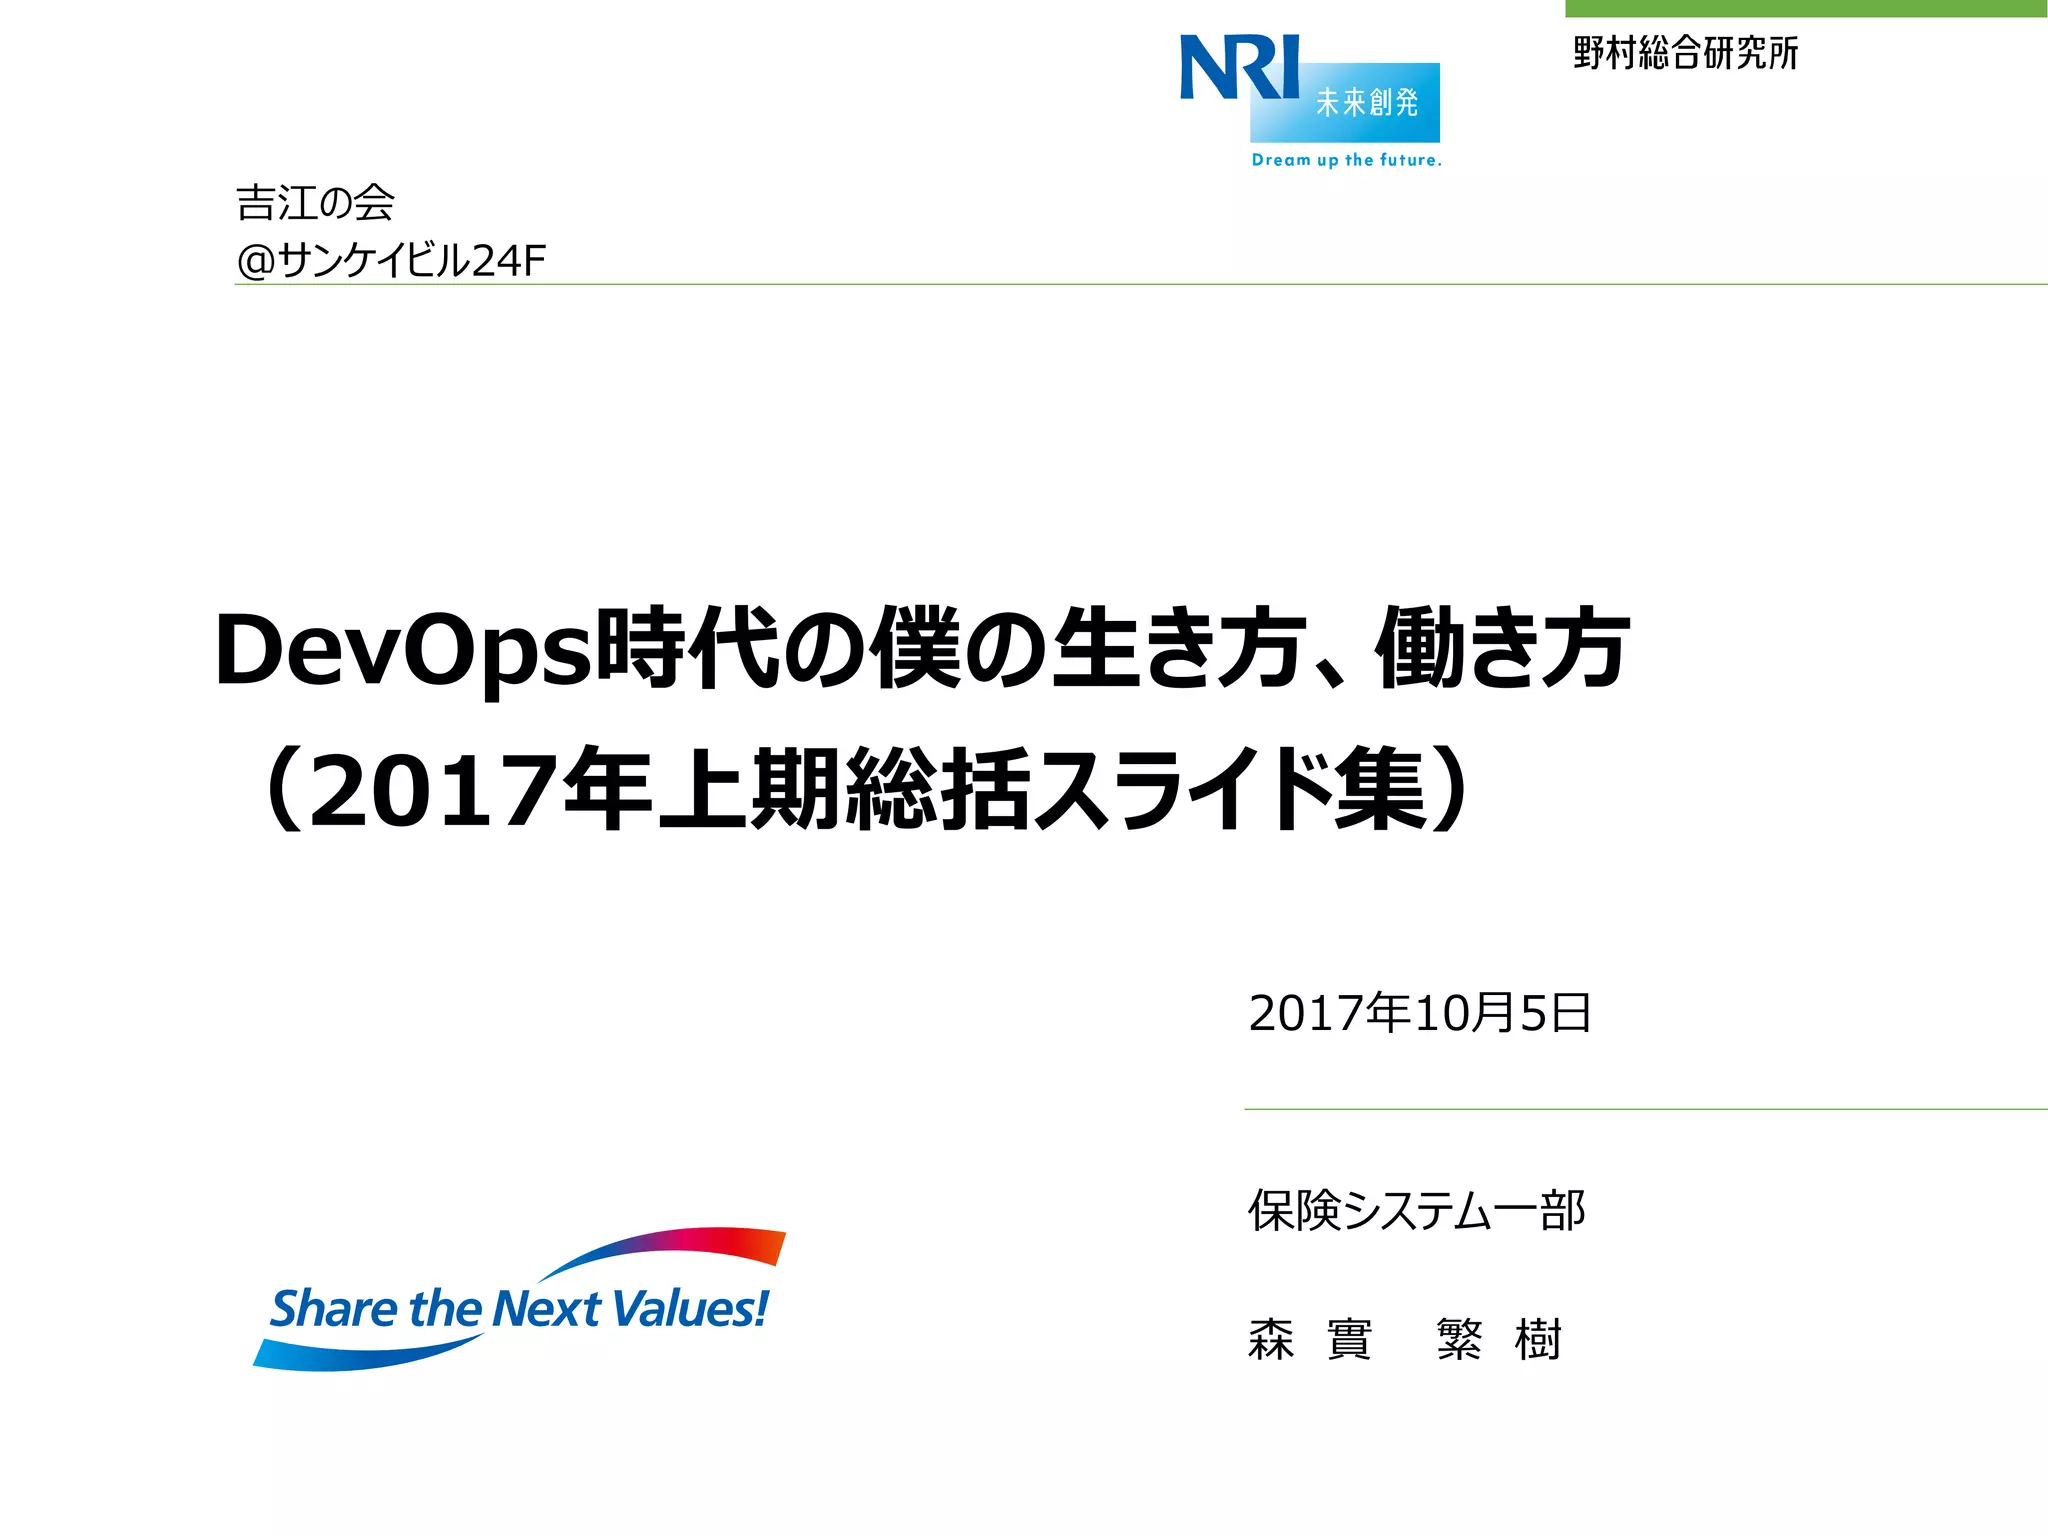2048x1536 pixels.
Task: Click the author surname 森實
Action: [1310, 1339]
